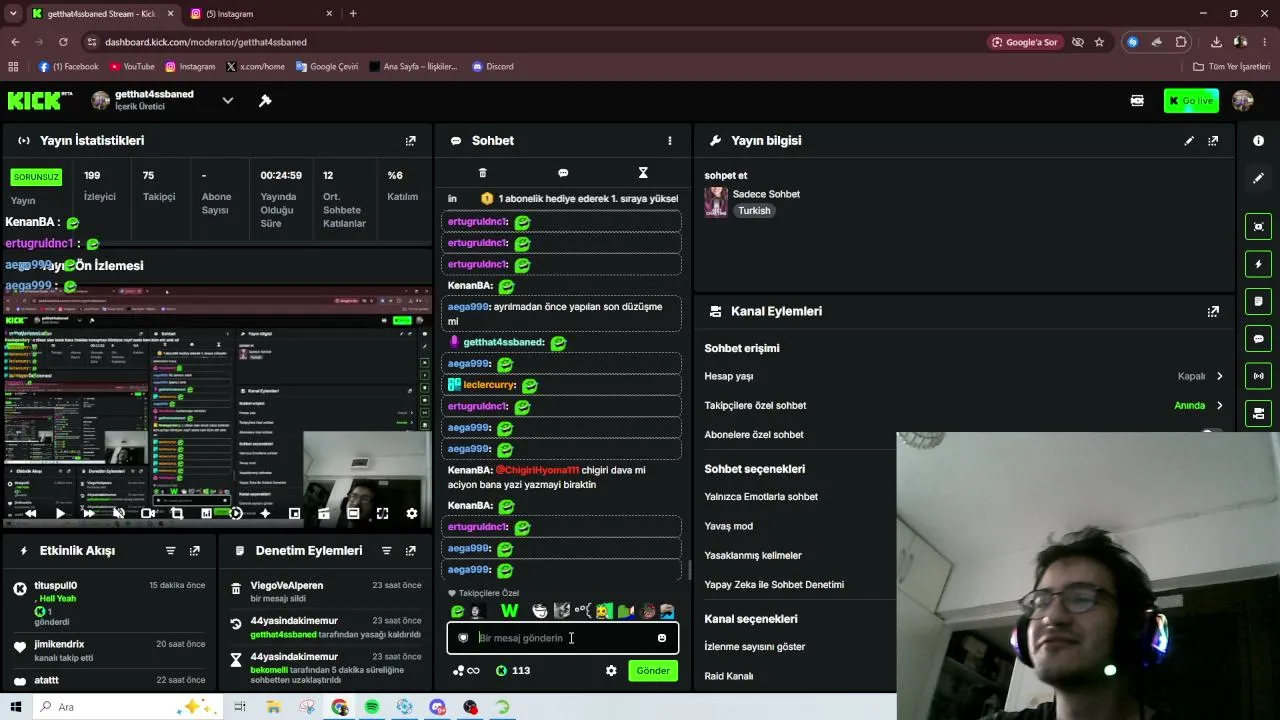Click the camera icon on preview controls
The width and height of the screenshot is (1280, 720).
pyautogui.click(x=148, y=513)
